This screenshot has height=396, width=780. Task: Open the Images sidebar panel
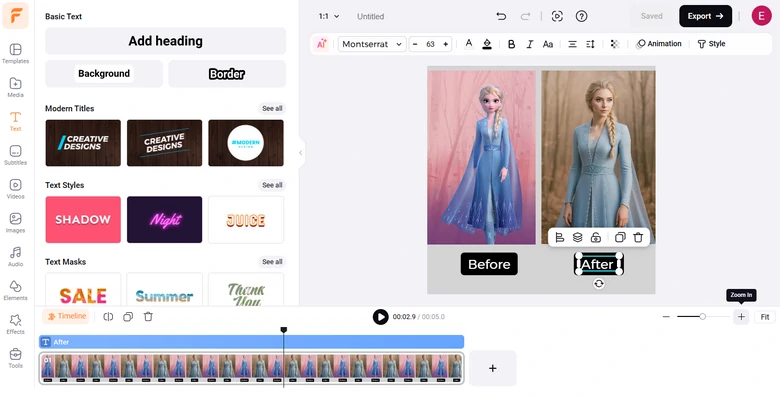15,222
